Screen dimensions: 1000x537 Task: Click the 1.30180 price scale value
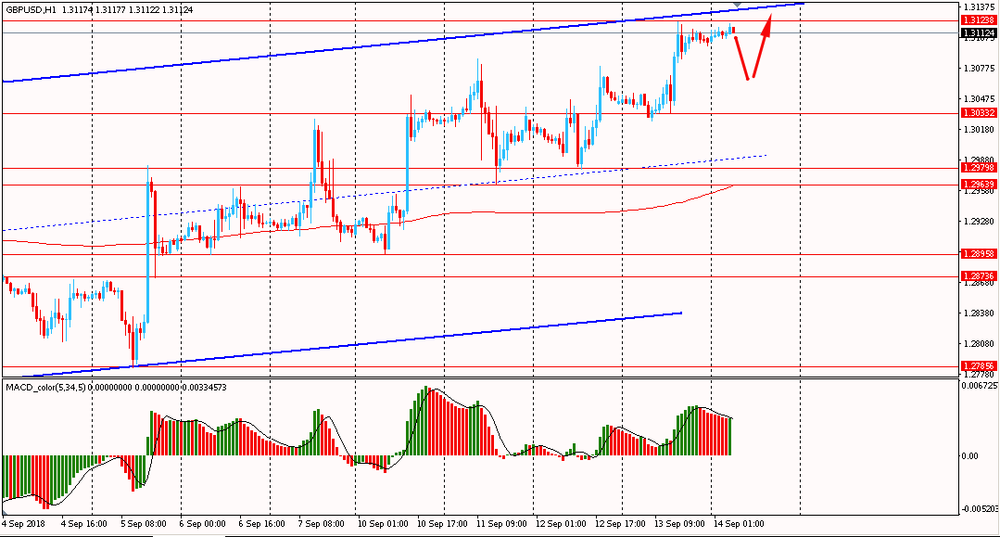tap(979, 129)
